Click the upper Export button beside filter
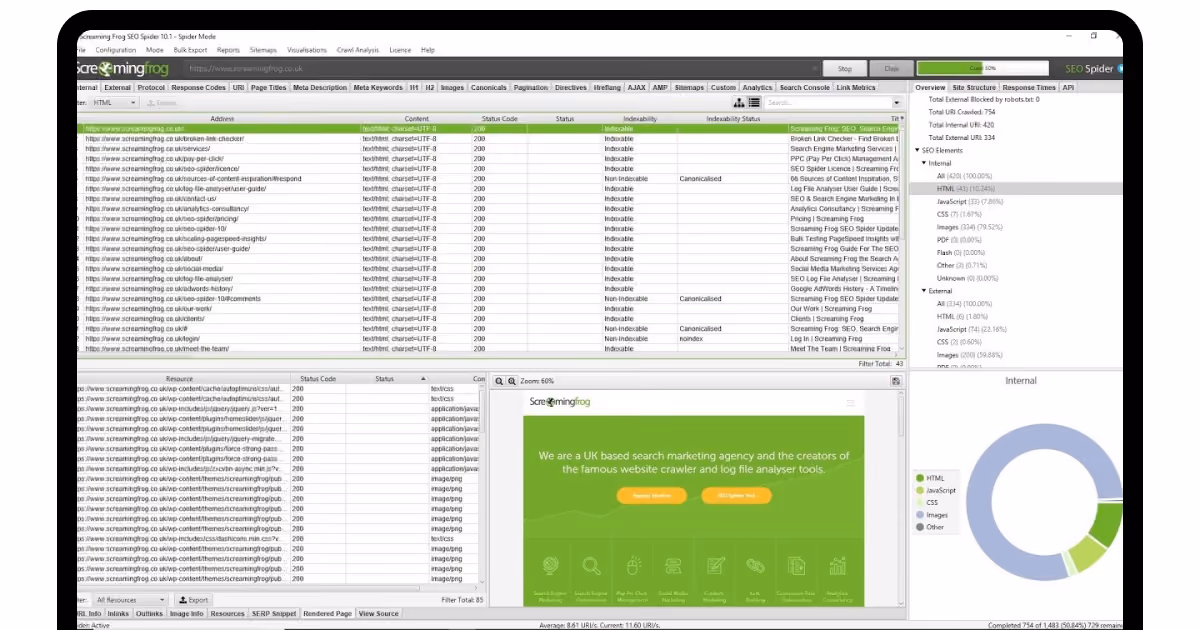Viewport: 1200px width, 630px height. coord(161,103)
